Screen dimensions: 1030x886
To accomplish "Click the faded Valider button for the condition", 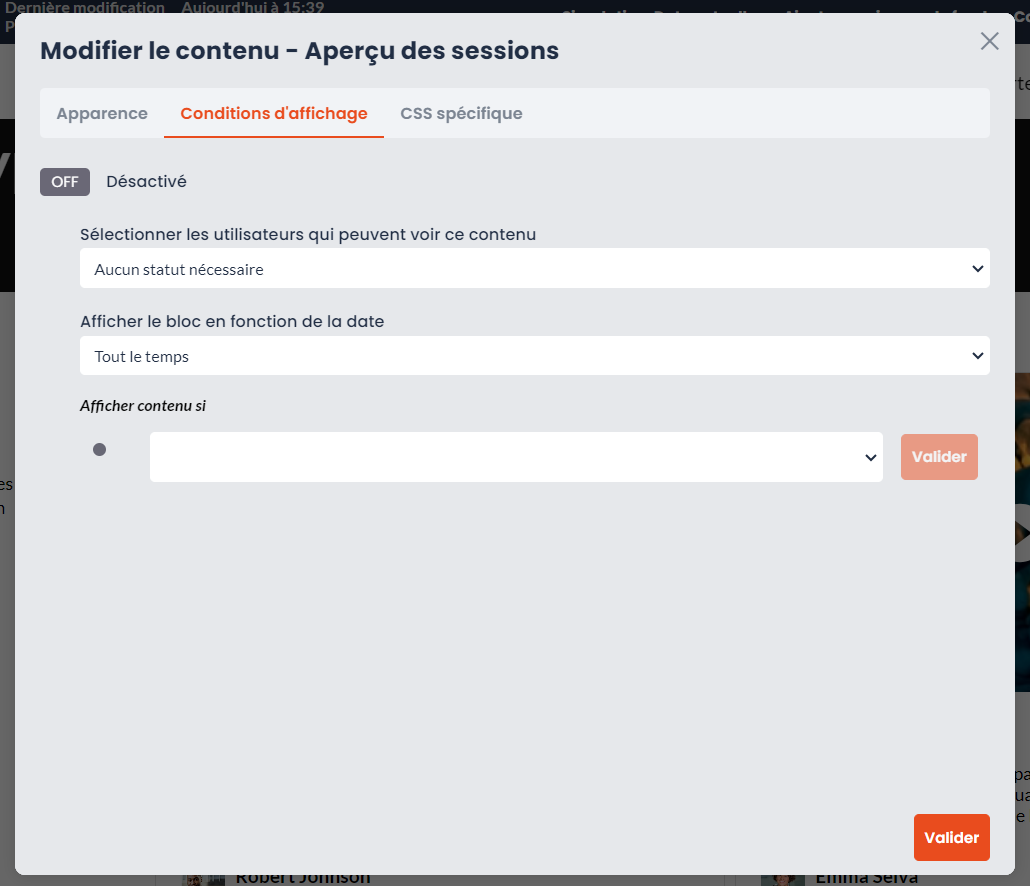I will click(x=939, y=457).
